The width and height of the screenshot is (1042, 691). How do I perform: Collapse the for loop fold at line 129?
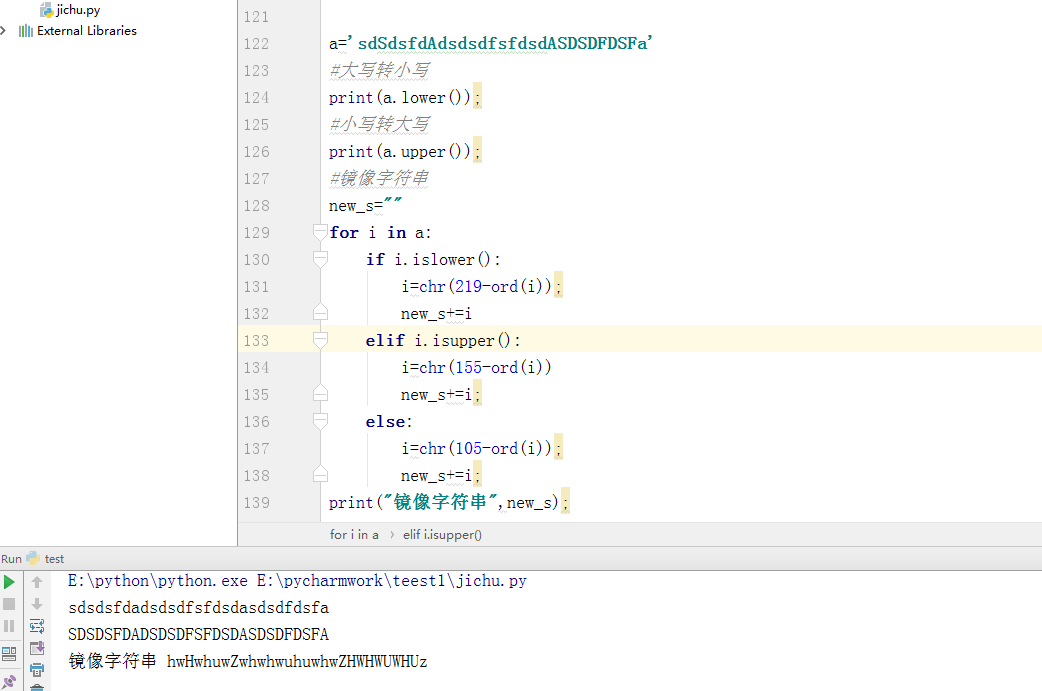[x=320, y=233]
